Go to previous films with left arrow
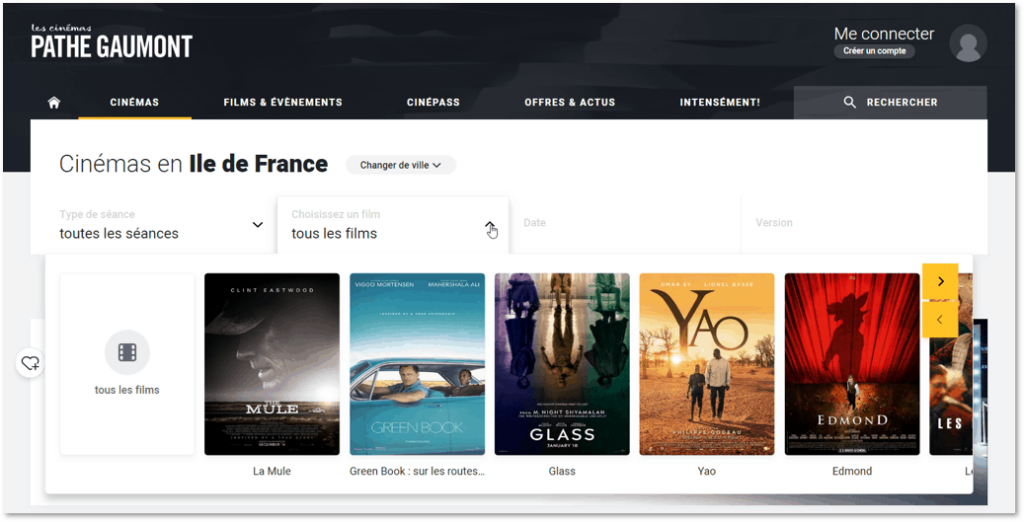This screenshot has width=1024, height=522. tap(940, 319)
